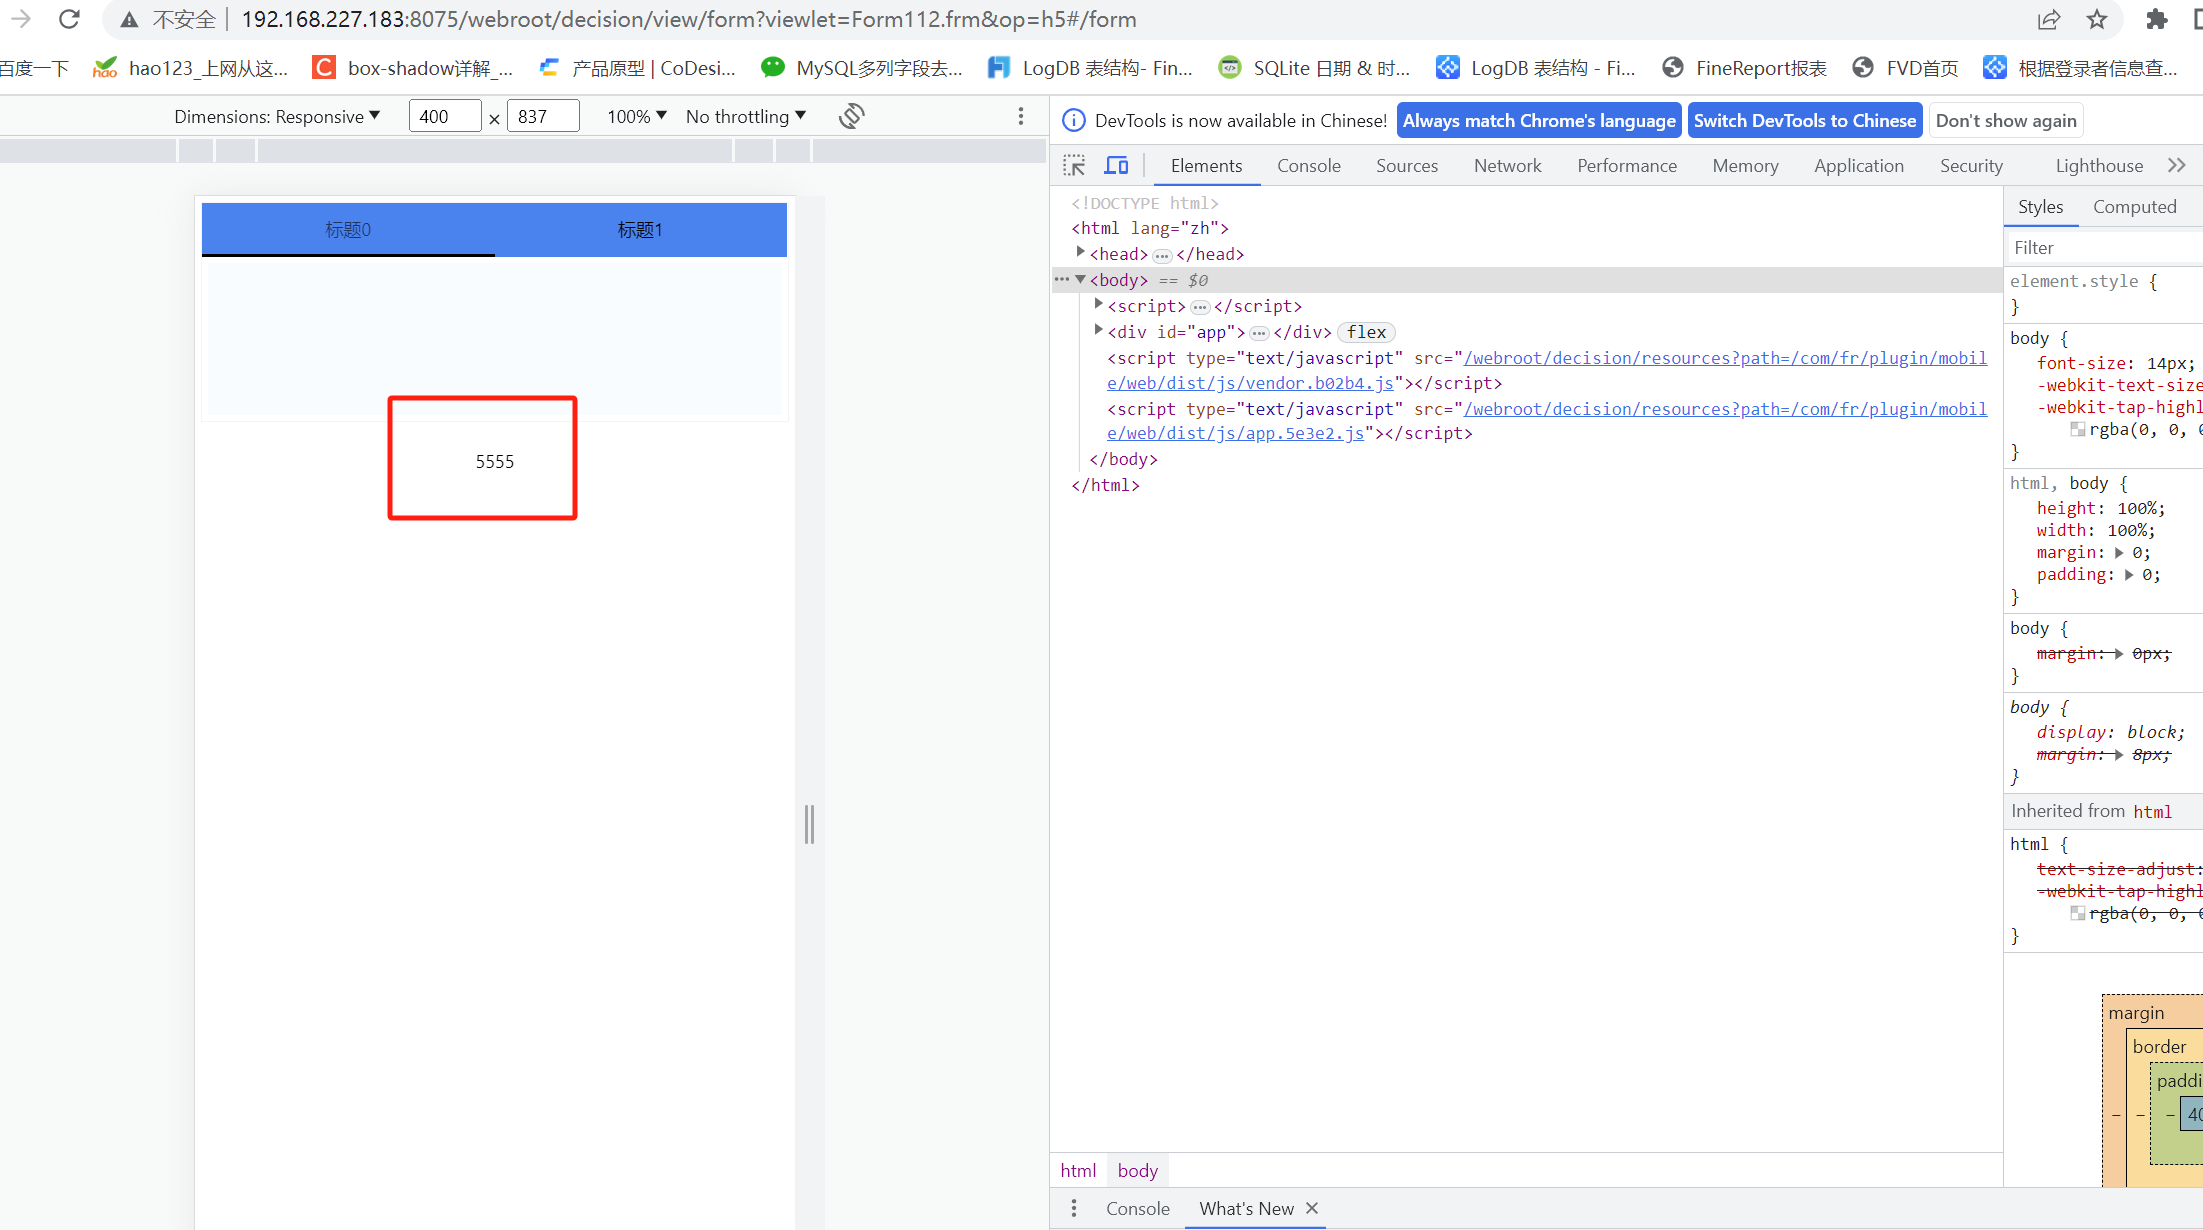Click Don't show again button
Viewport: 2203px width, 1230px height.
coord(2006,120)
